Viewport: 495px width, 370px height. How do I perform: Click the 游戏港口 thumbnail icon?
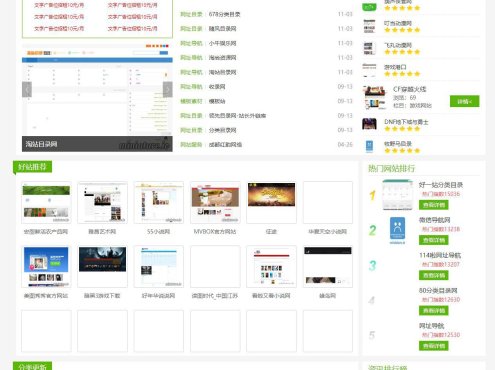pyautogui.click(x=369, y=69)
